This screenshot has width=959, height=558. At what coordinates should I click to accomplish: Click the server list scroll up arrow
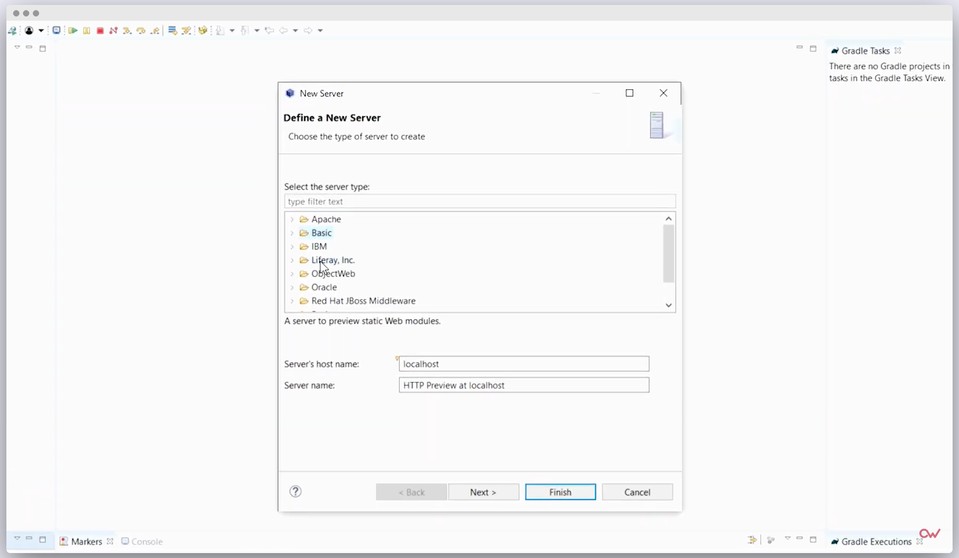[x=668, y=218]
